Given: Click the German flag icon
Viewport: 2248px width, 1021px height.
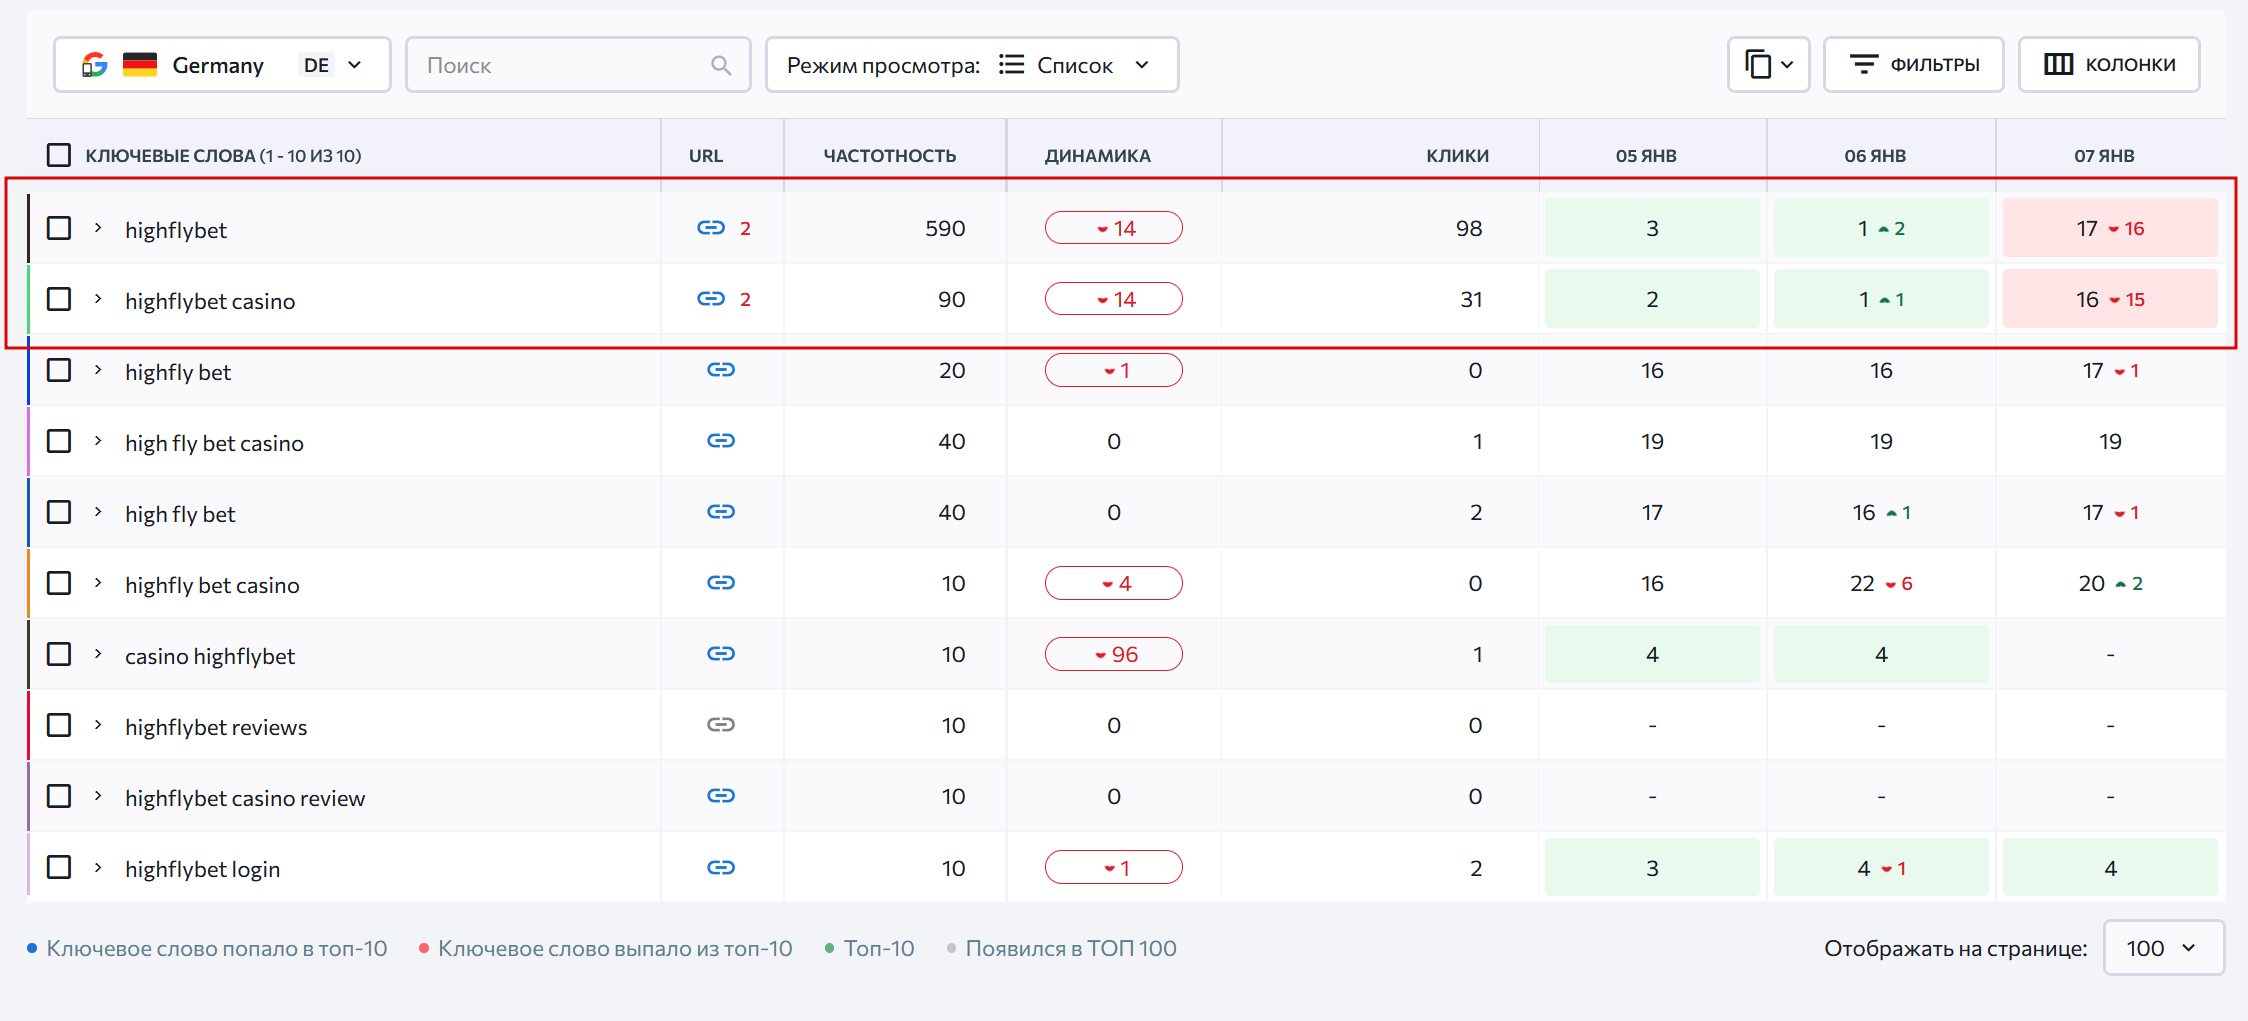Looking at the screenshot, I should pyautogui.click(x=140, y=65).
